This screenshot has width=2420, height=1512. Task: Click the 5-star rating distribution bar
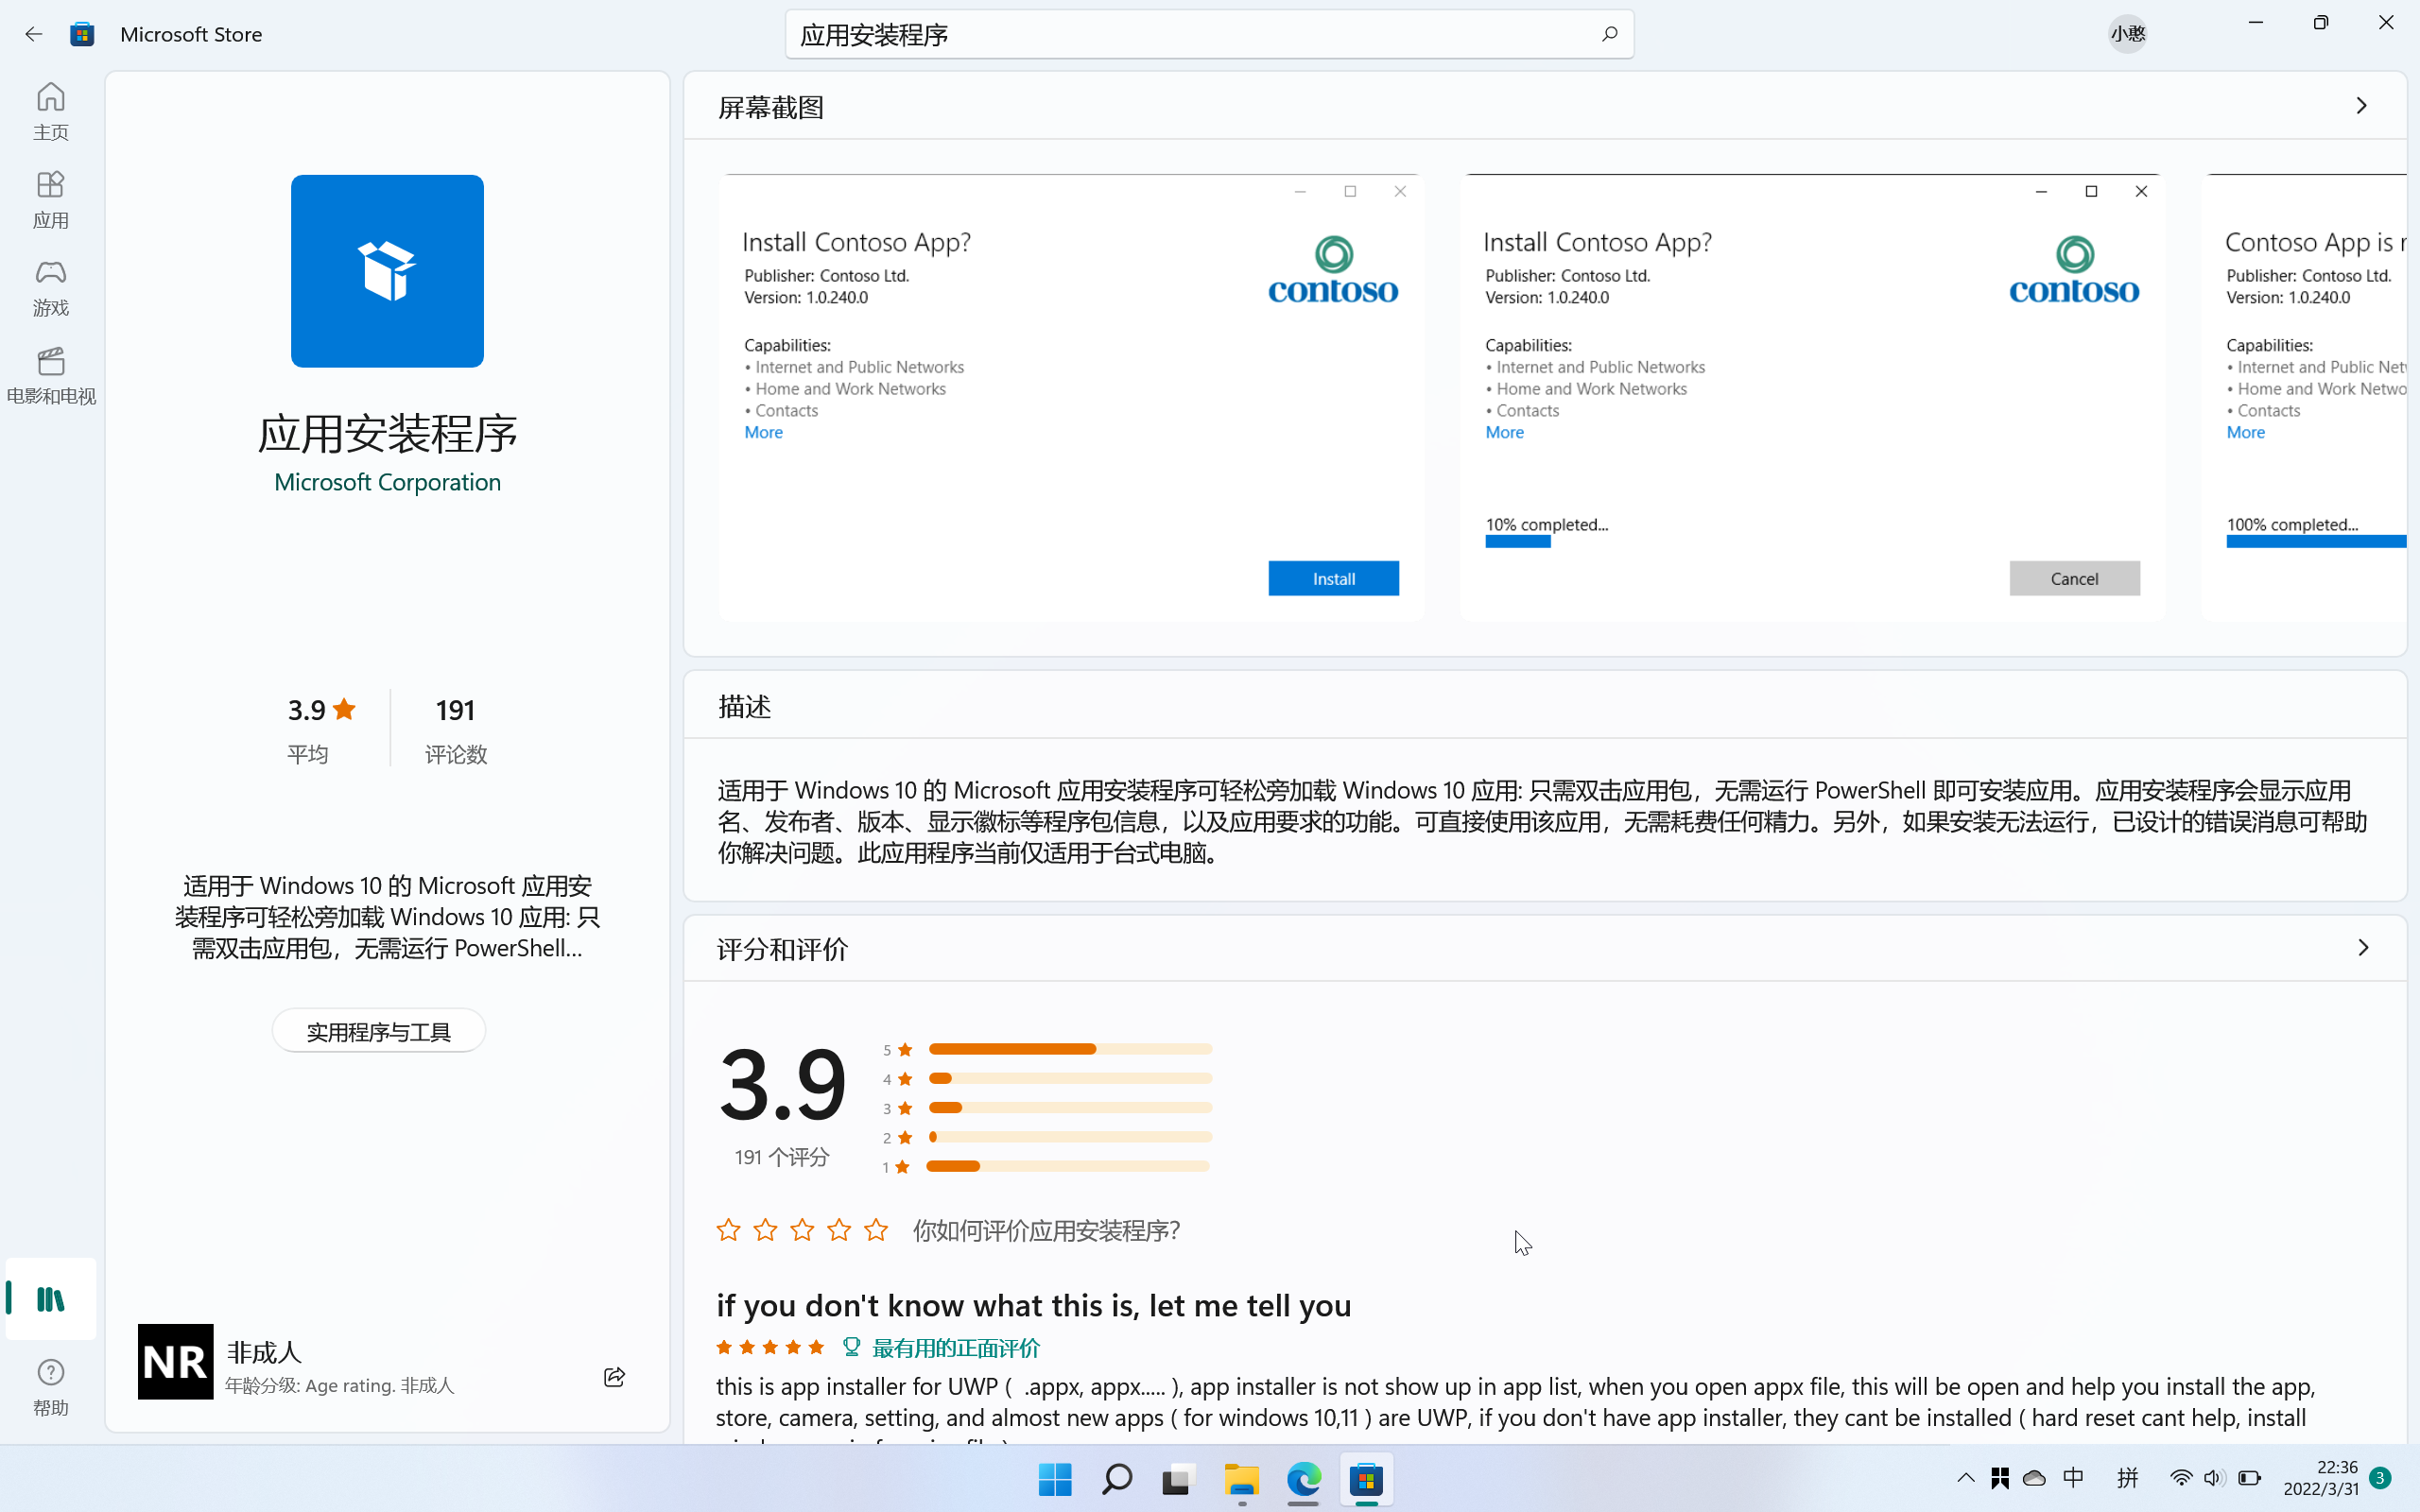click(x=1069, y=1049)
